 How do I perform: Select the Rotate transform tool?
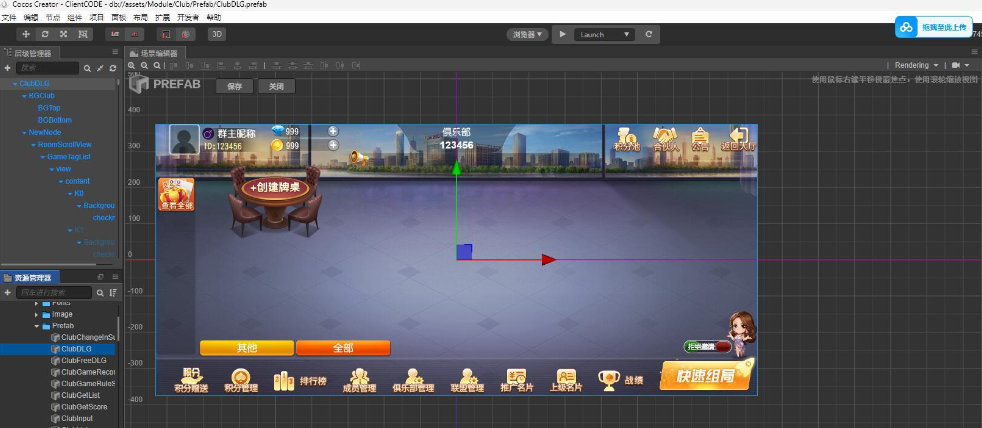click(45, 34)
